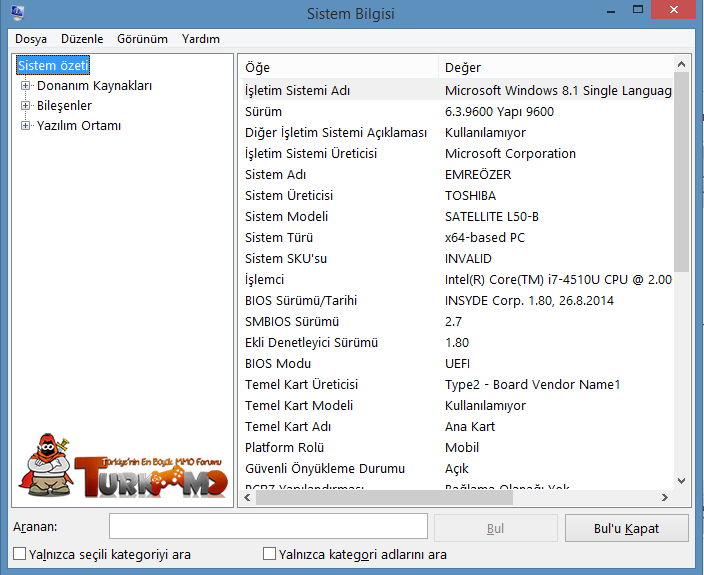Click the value x64-based PC
This screenshot has height=575, width=704.
484,237
